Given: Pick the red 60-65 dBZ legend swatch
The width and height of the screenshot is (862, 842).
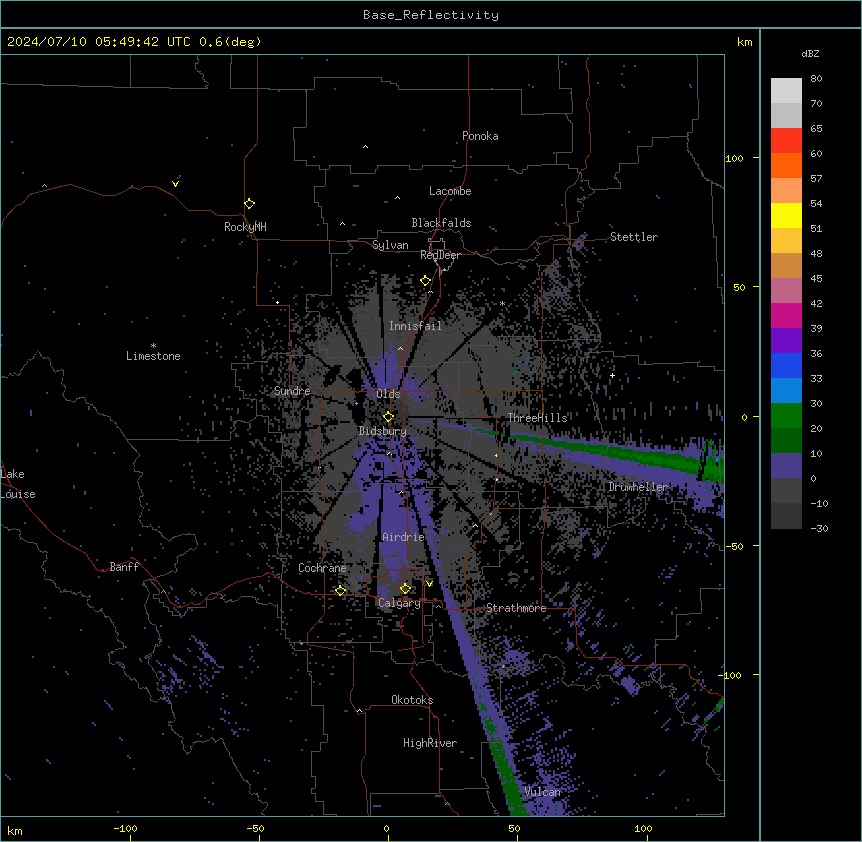Looking at the screenshot, I should (786, 141).
